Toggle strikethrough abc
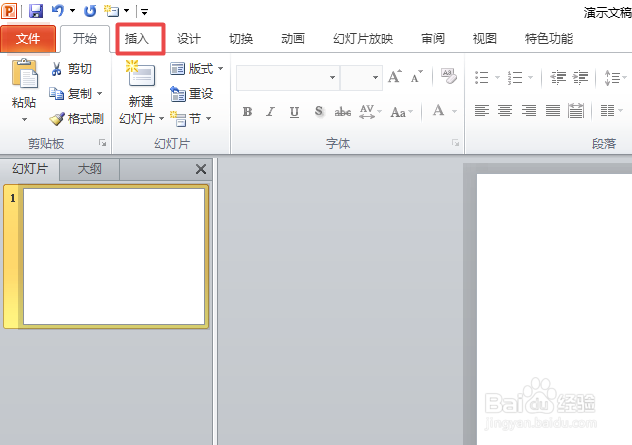This screenshot has width=632, height=445. tap(343, 112)
